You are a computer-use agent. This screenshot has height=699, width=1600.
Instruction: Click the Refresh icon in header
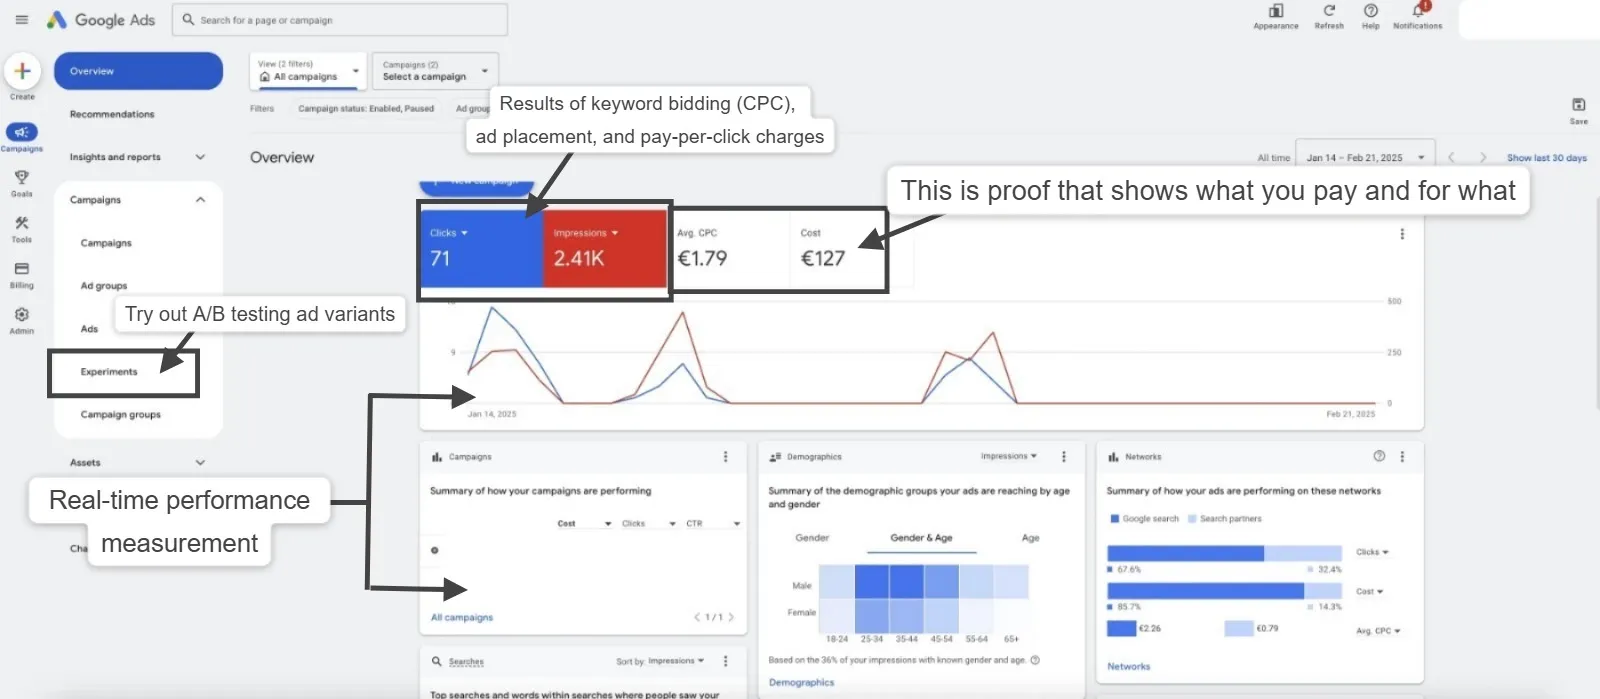click(1329, 12)
